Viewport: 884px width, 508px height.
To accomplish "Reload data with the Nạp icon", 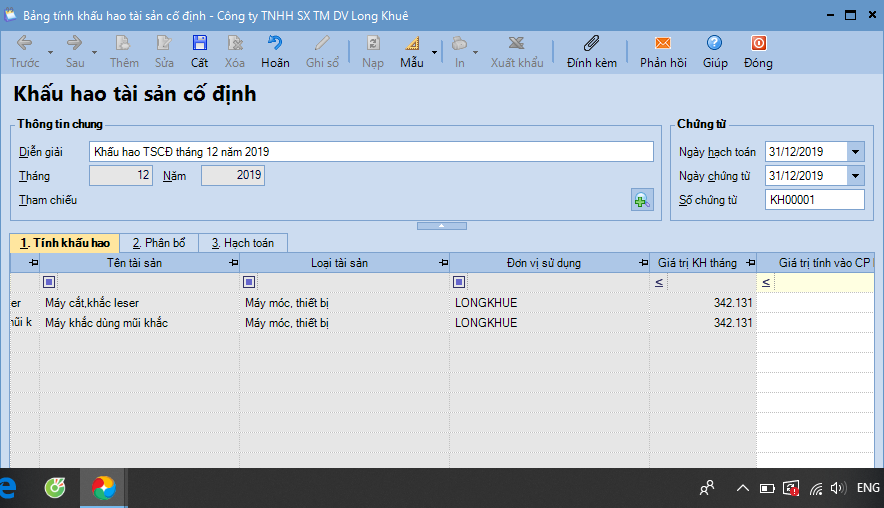I will click(x=373, y=43).
